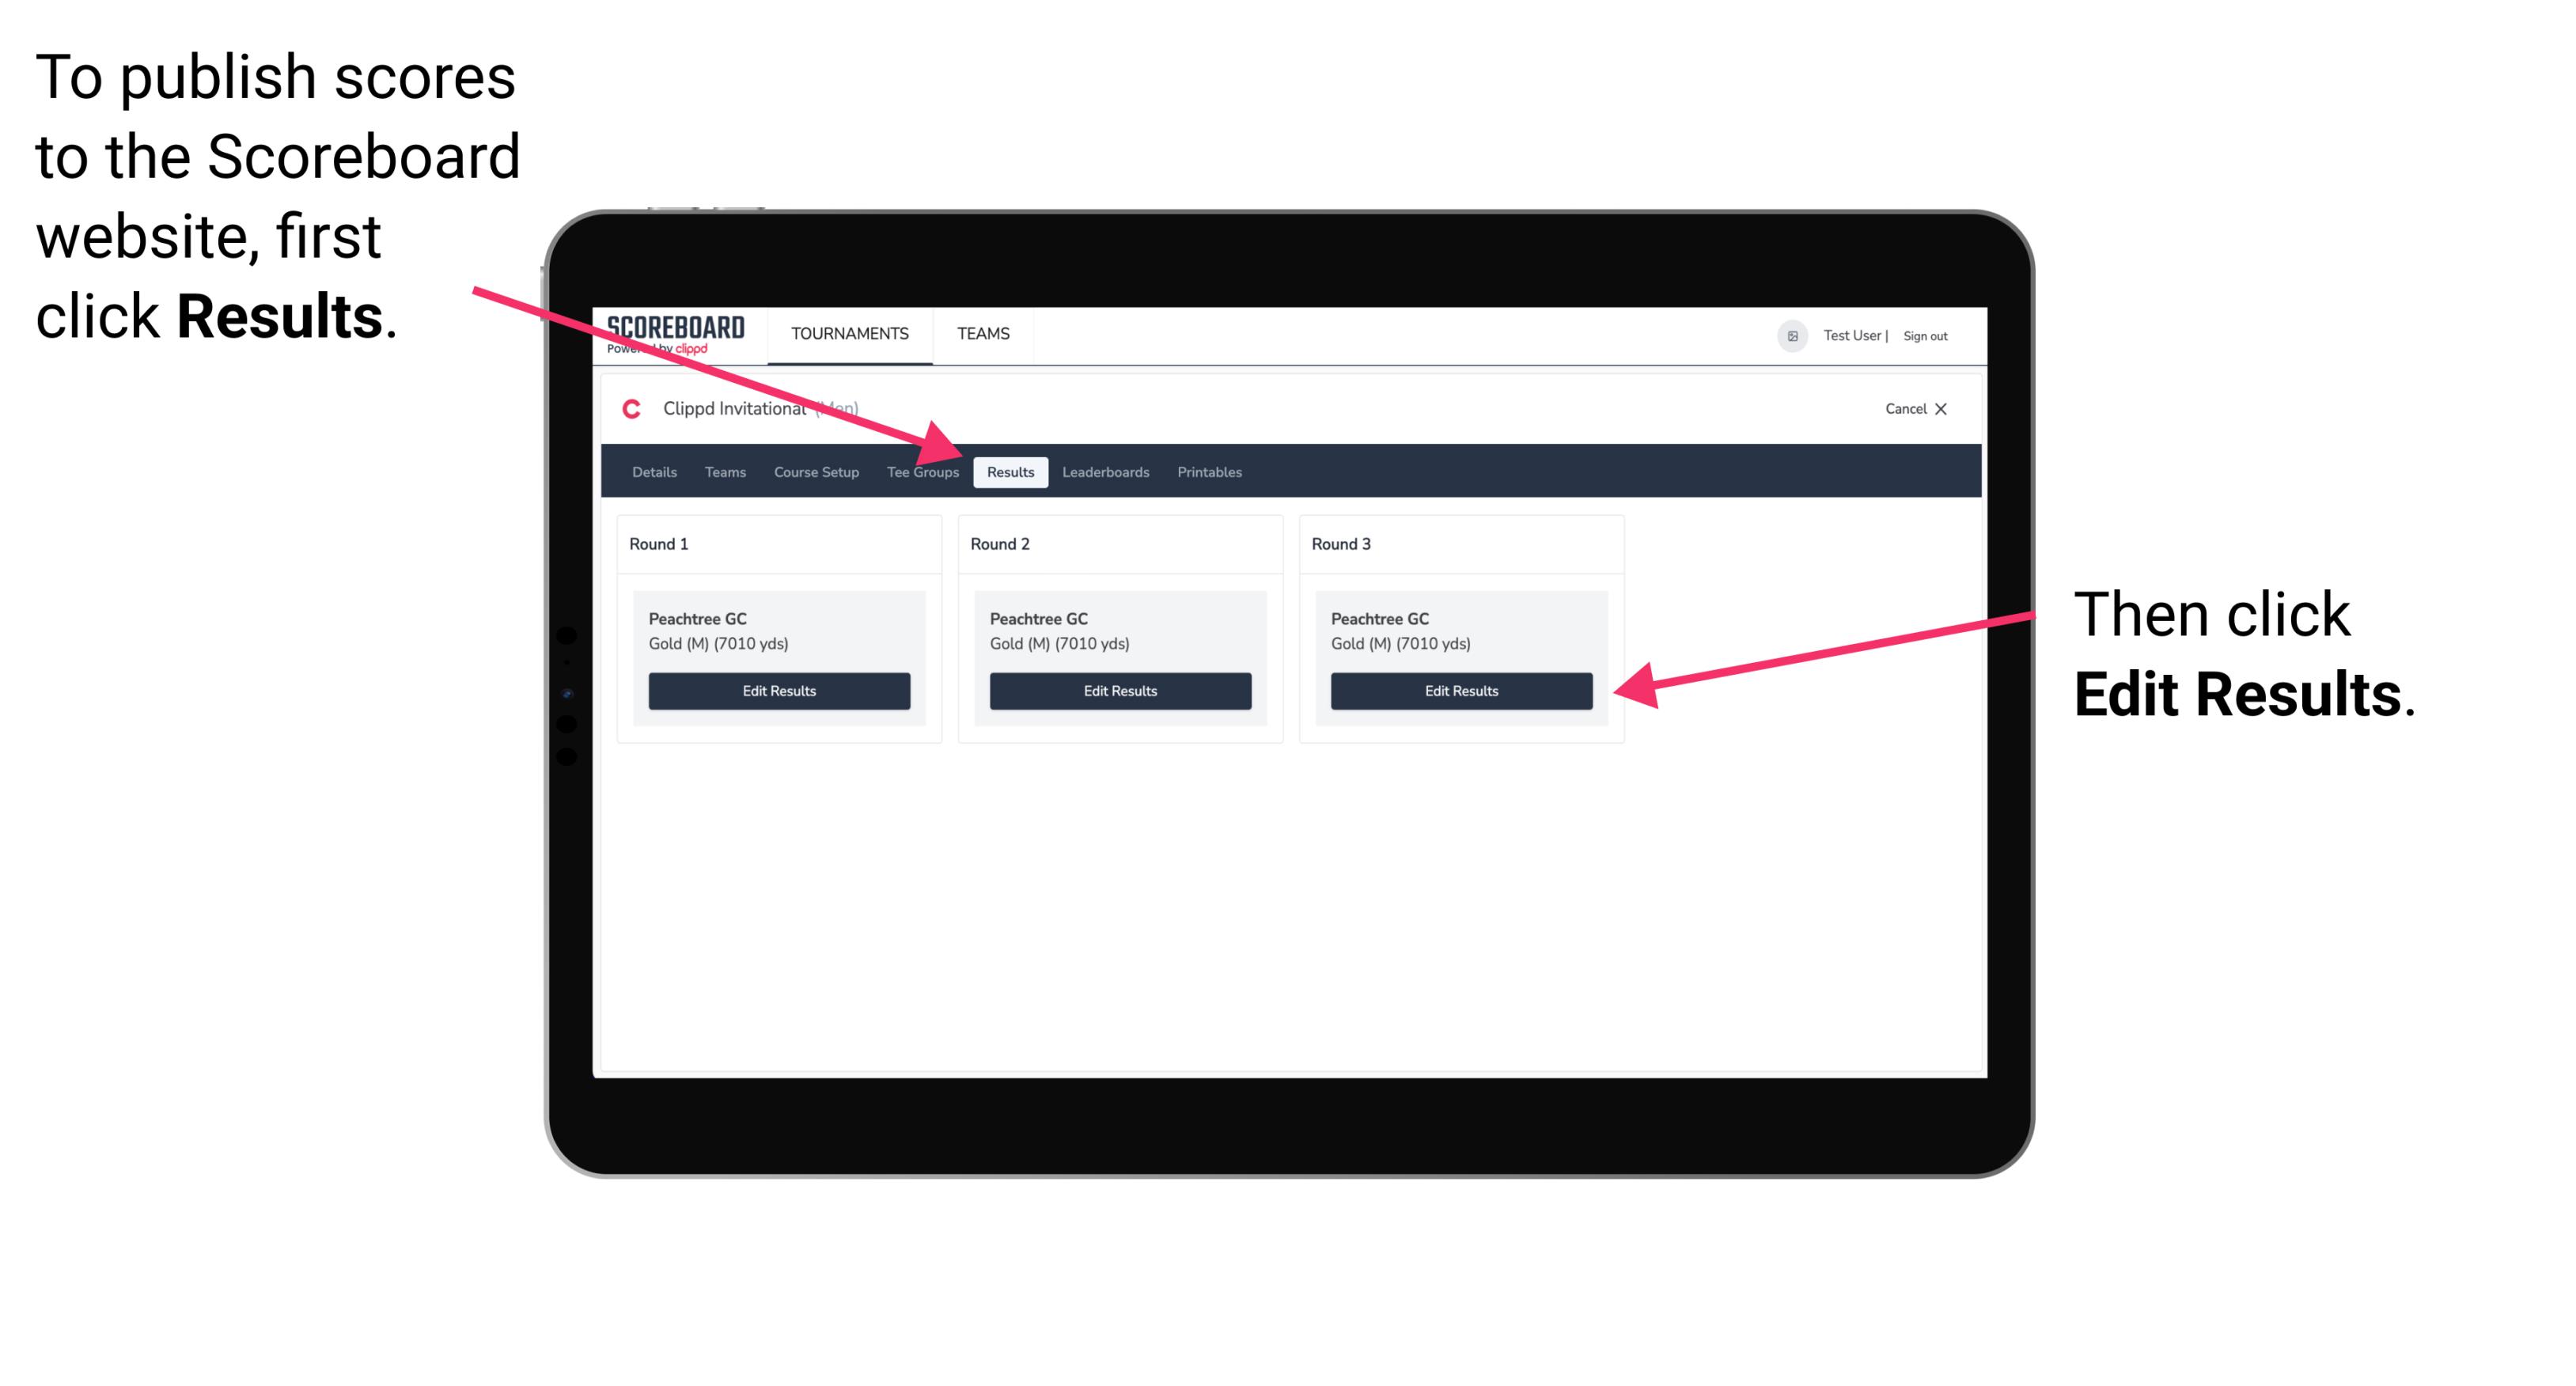Click Edit Results for Round 3
The height and width of the screenshot is (1386, 2576).
click(x=1458, y=691)
